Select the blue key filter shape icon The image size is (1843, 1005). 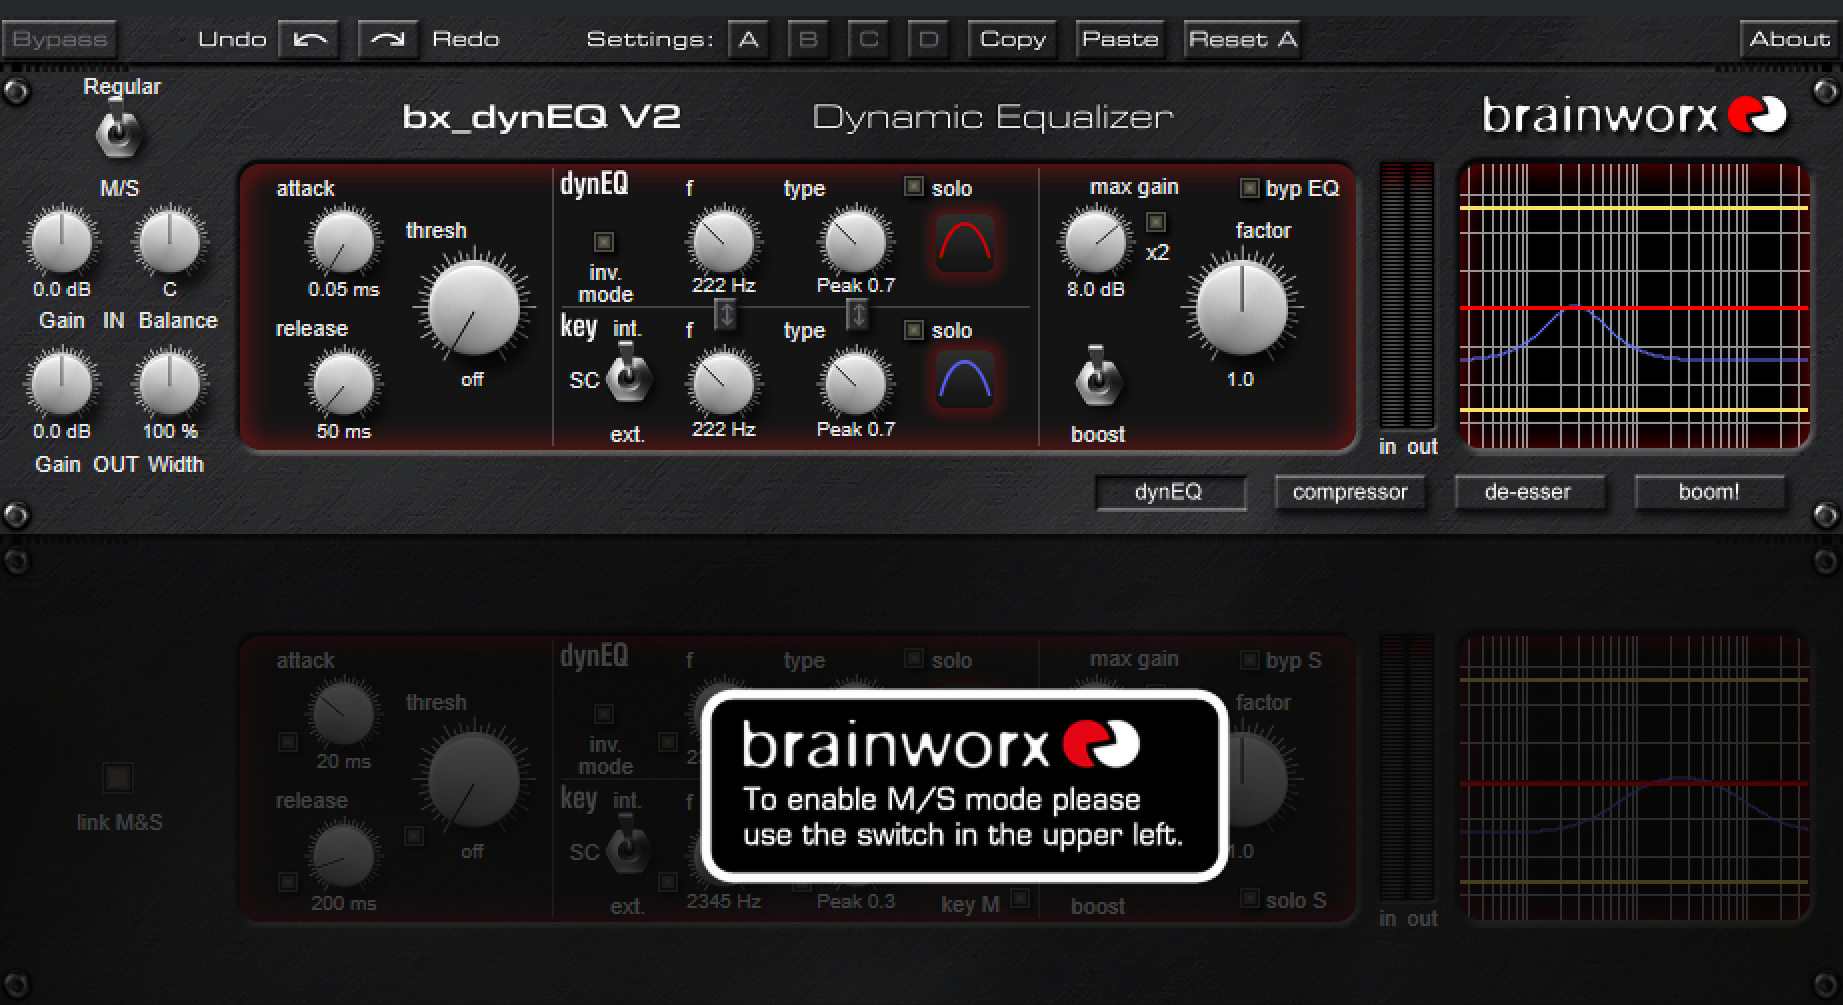[965, 379]
